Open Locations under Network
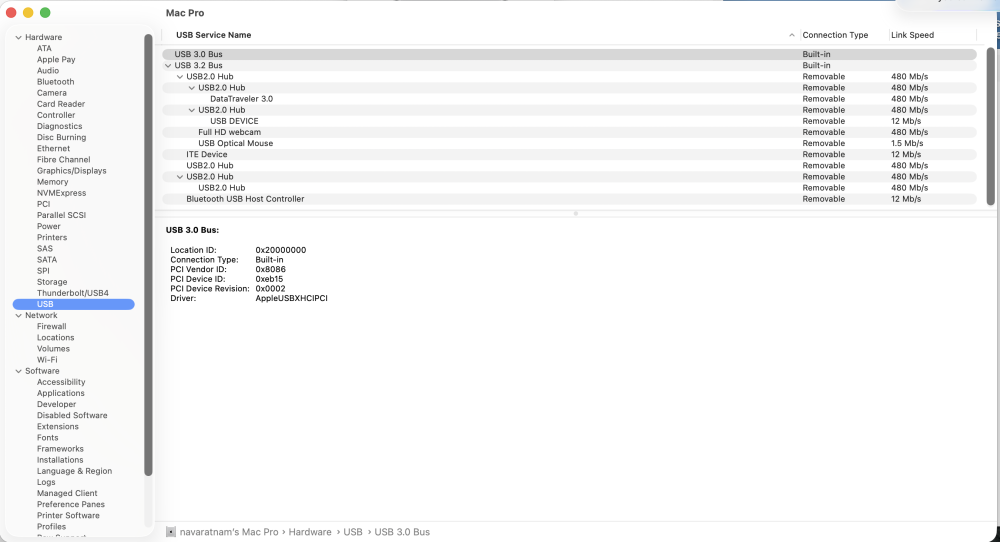 pos(55,338)
